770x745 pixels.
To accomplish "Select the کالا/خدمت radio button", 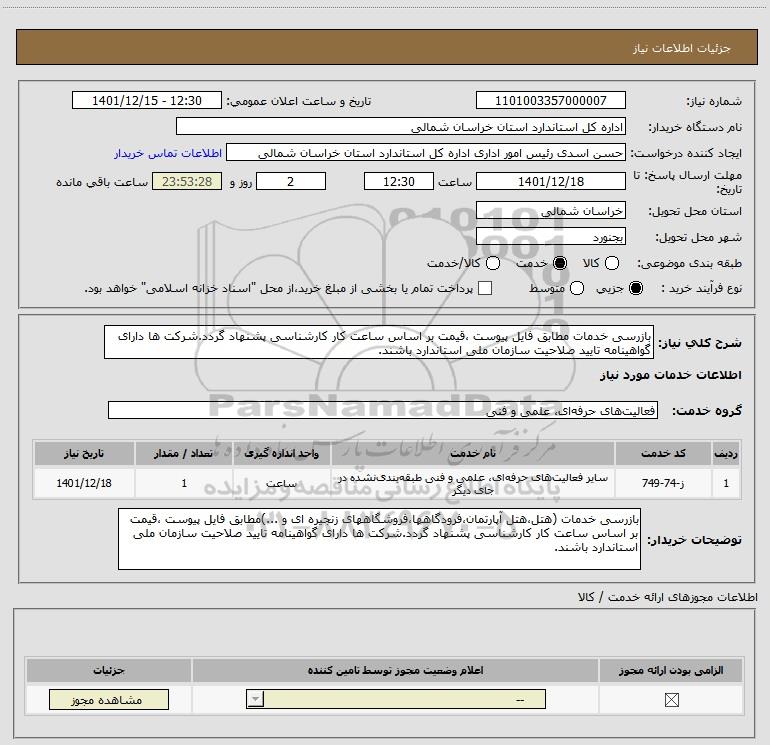I will [x=493, y=263].
